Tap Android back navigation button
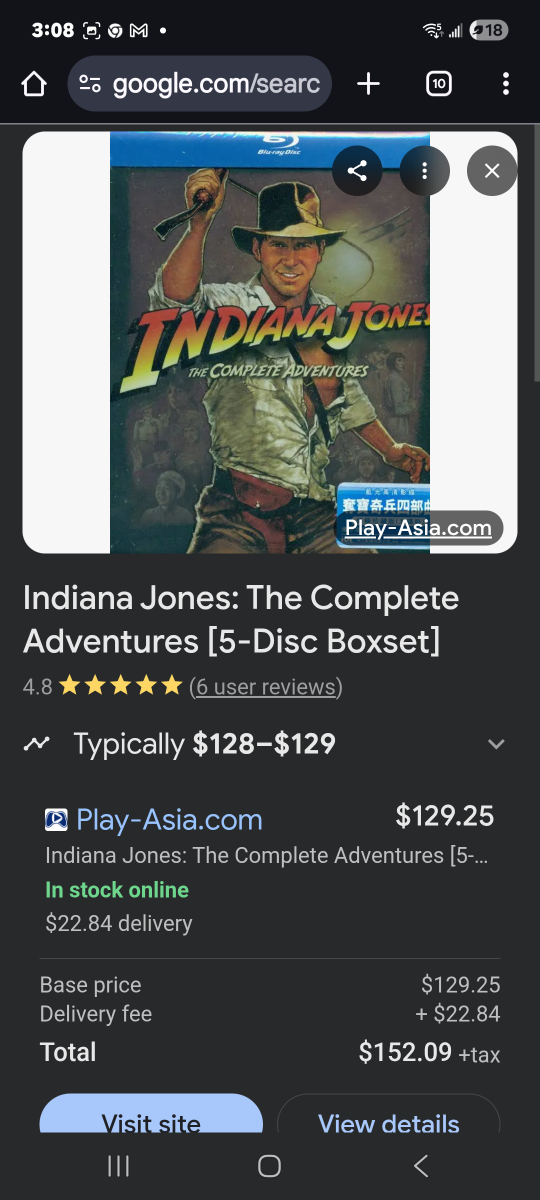The width and height of the screenshot is (540, 1200). click(421, 1166)
